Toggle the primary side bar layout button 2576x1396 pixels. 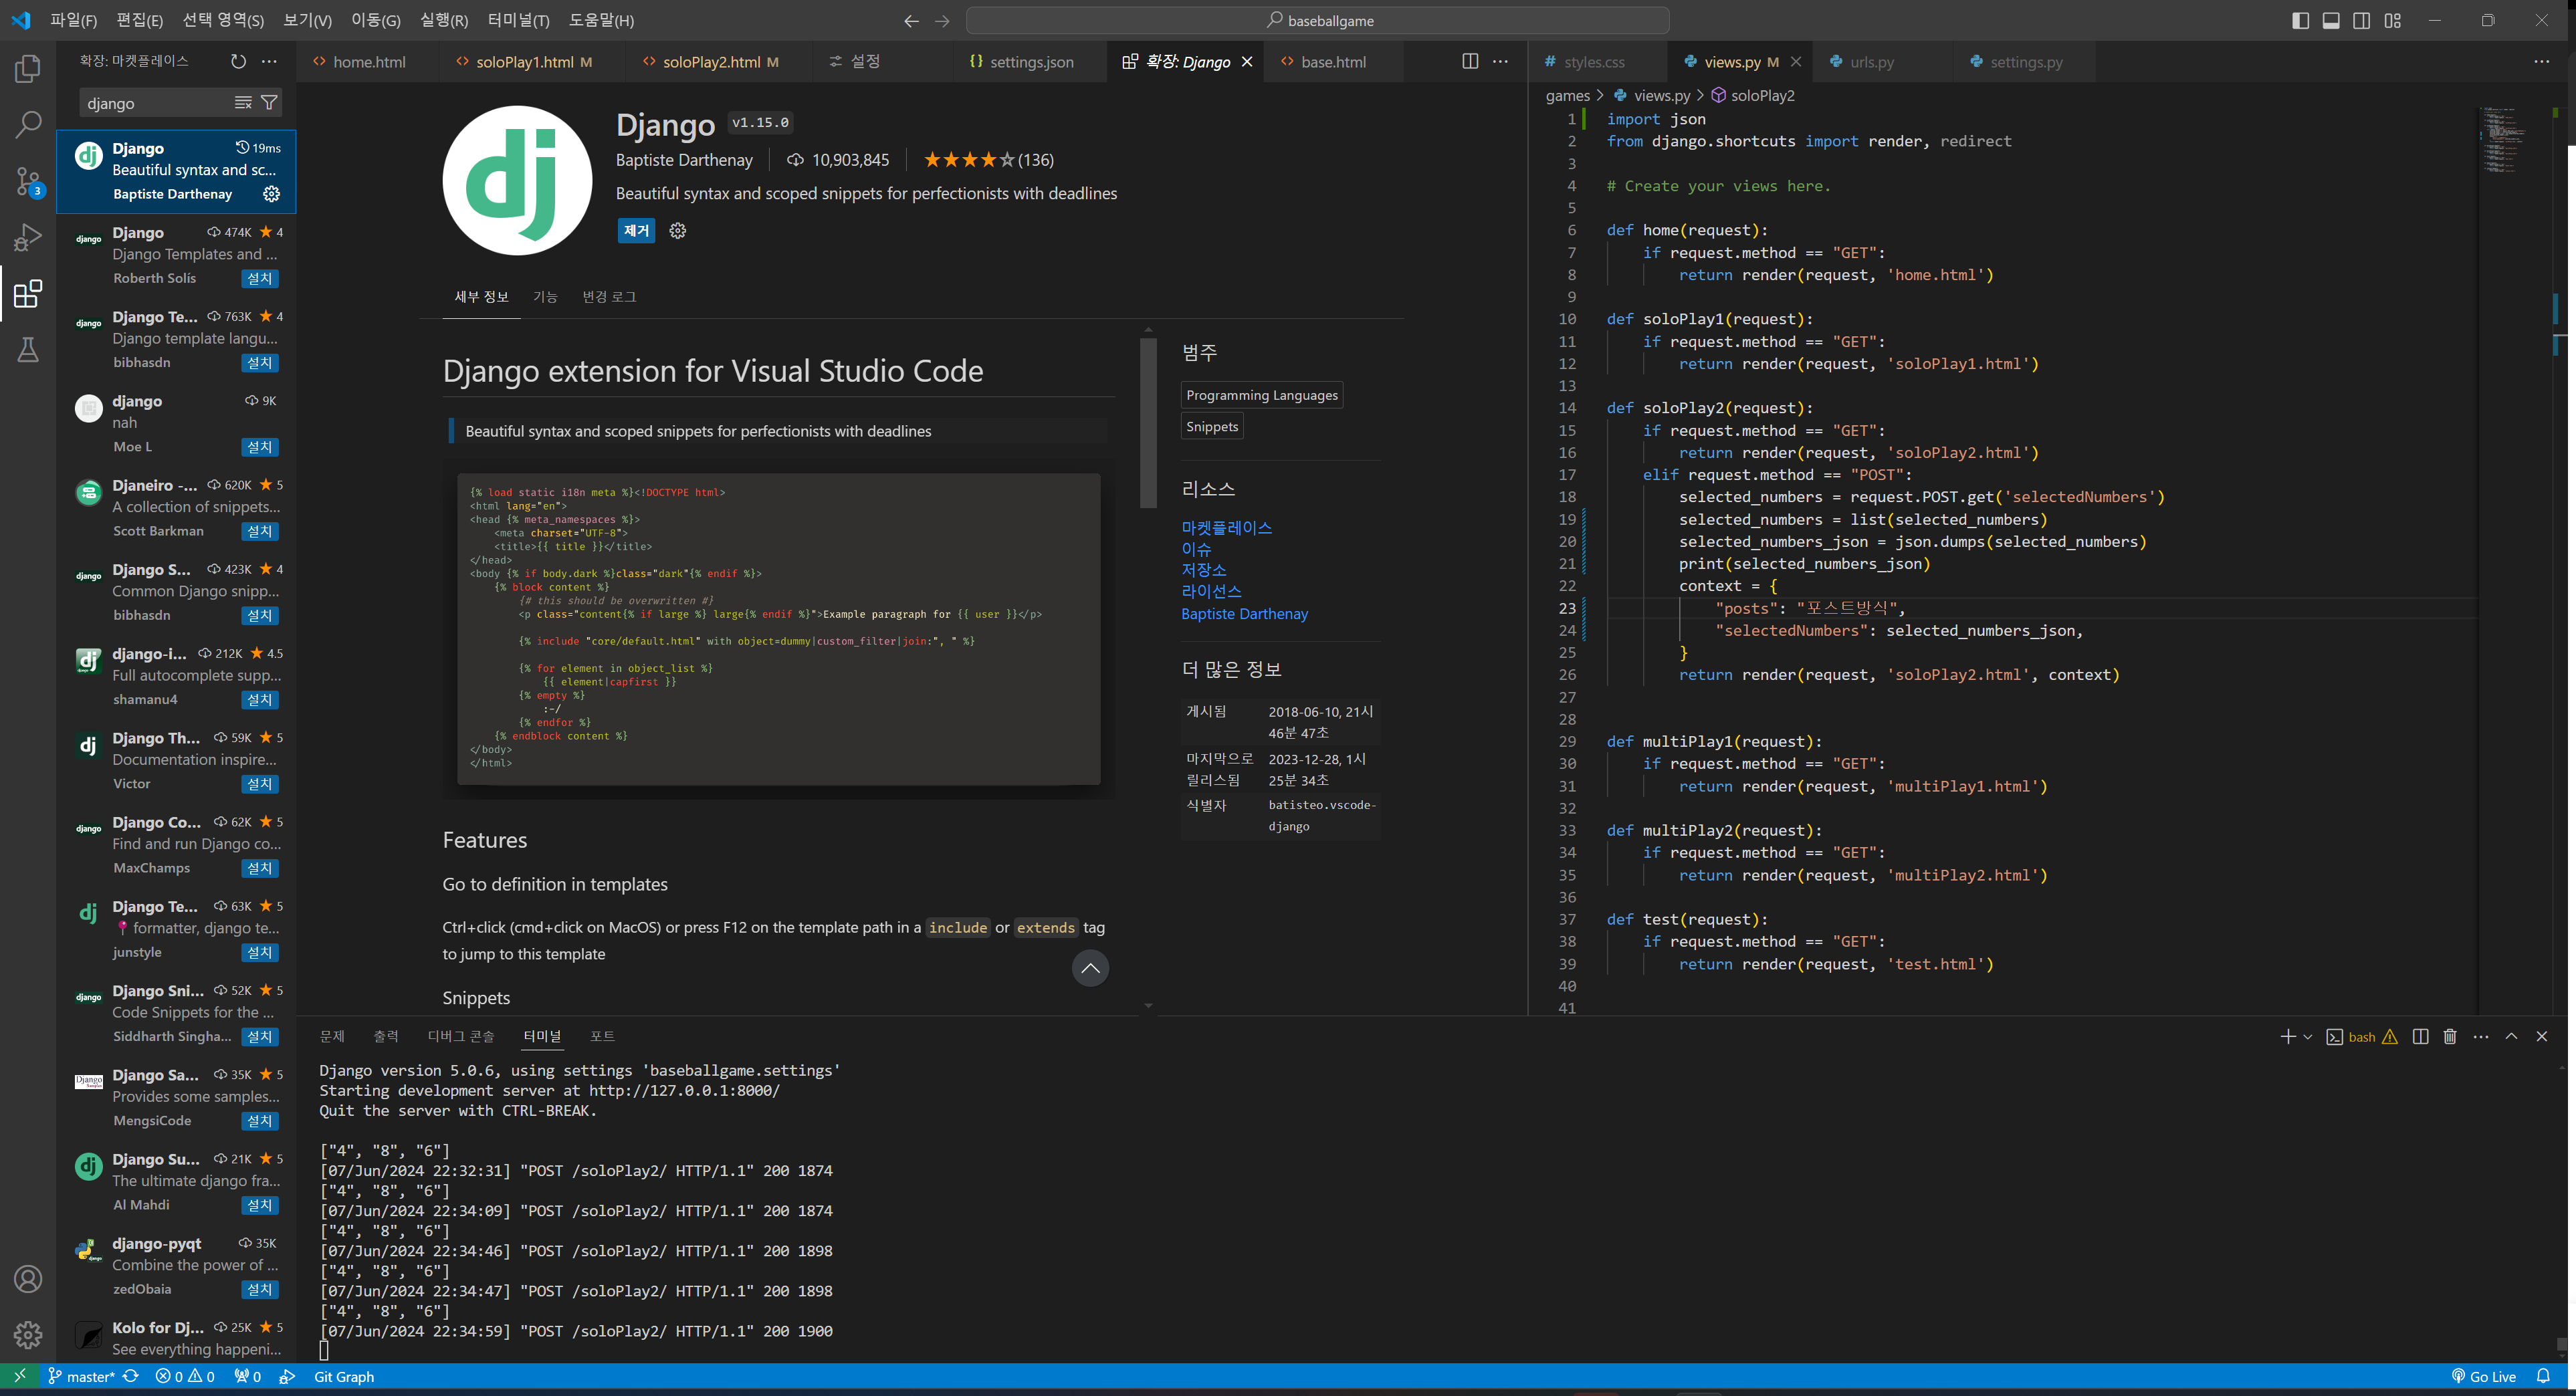pos(2300,20)
